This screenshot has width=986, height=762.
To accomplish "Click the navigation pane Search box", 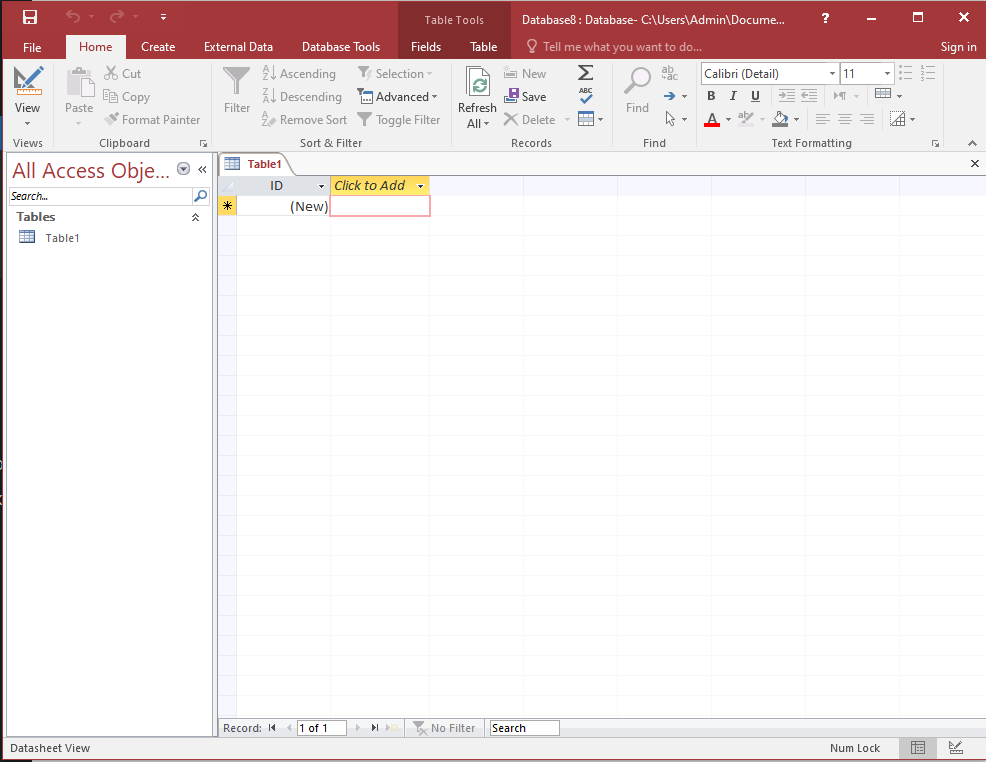I will click(100, 196).
